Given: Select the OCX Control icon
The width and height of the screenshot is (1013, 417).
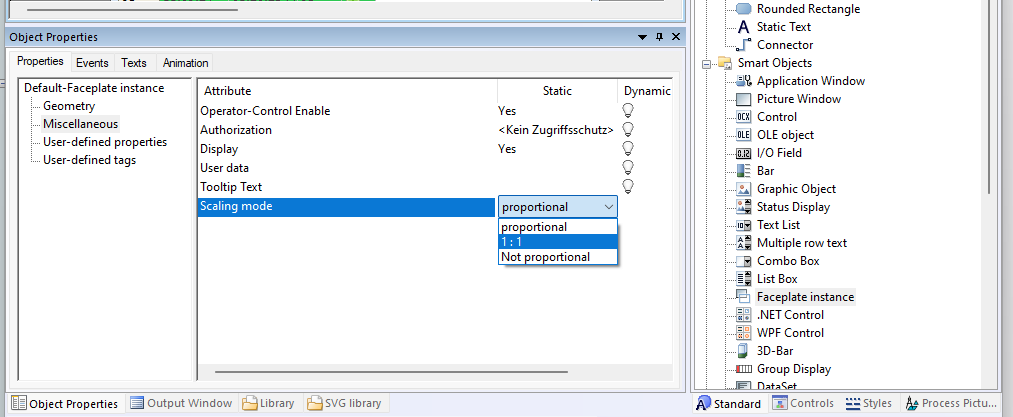Looking at the screenshot, I should click(x=744, y=117).
